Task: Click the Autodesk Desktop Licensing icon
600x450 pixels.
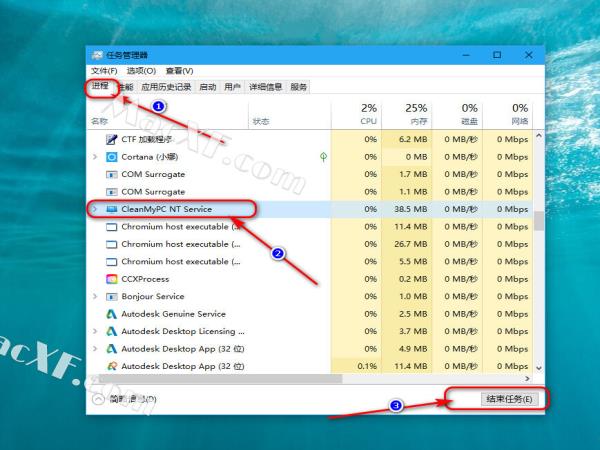Action: point(111,331)
